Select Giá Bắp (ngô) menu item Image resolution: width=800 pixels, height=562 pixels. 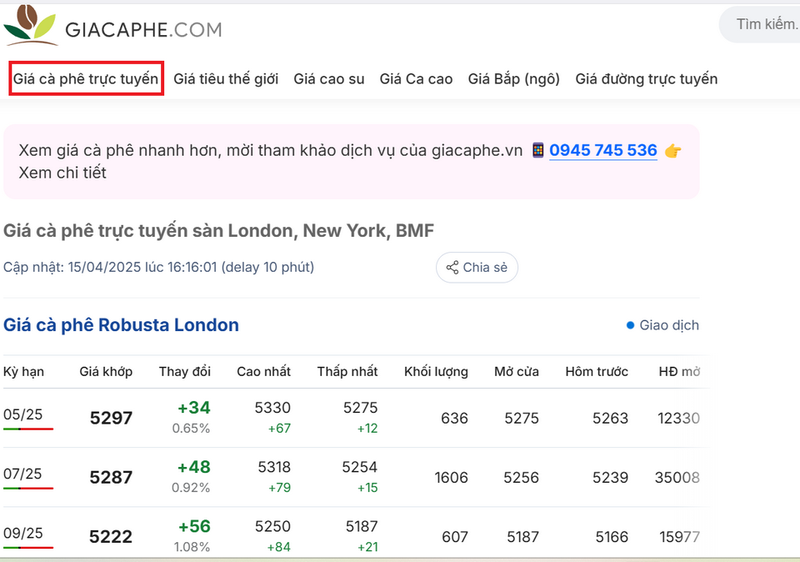point(514,79)
